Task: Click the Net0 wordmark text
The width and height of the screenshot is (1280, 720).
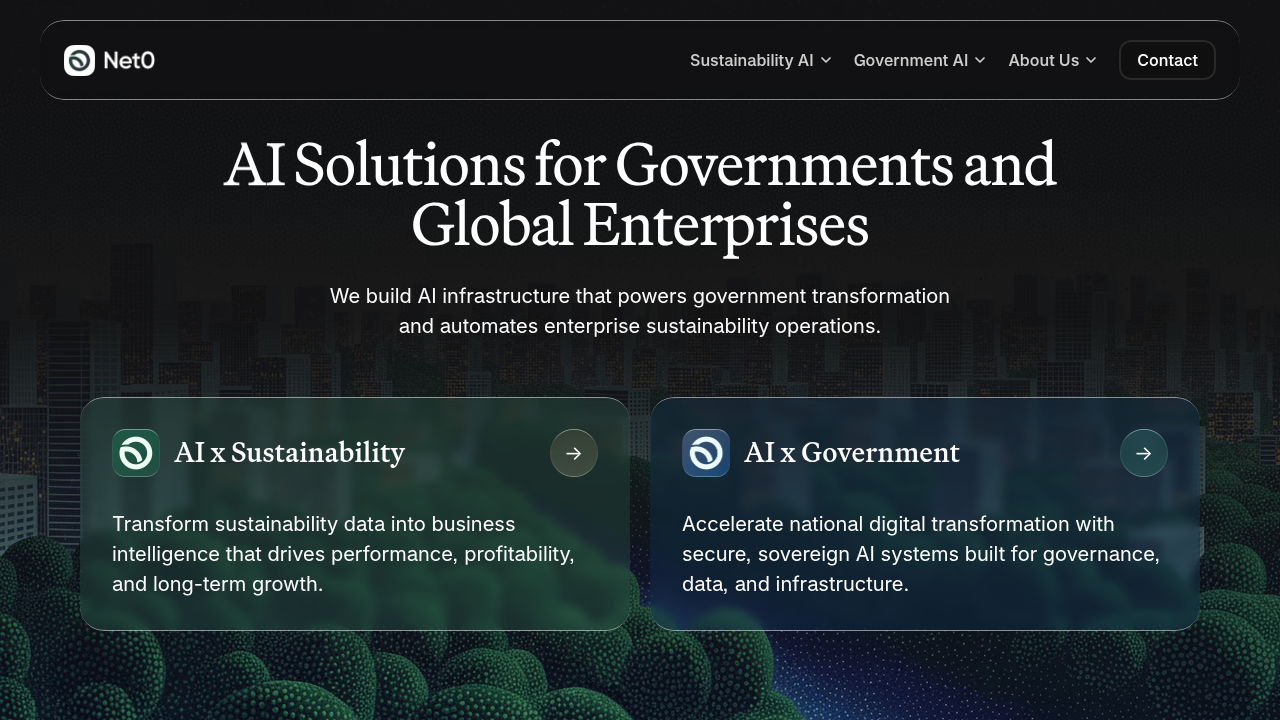Action: tap(129, 60)
